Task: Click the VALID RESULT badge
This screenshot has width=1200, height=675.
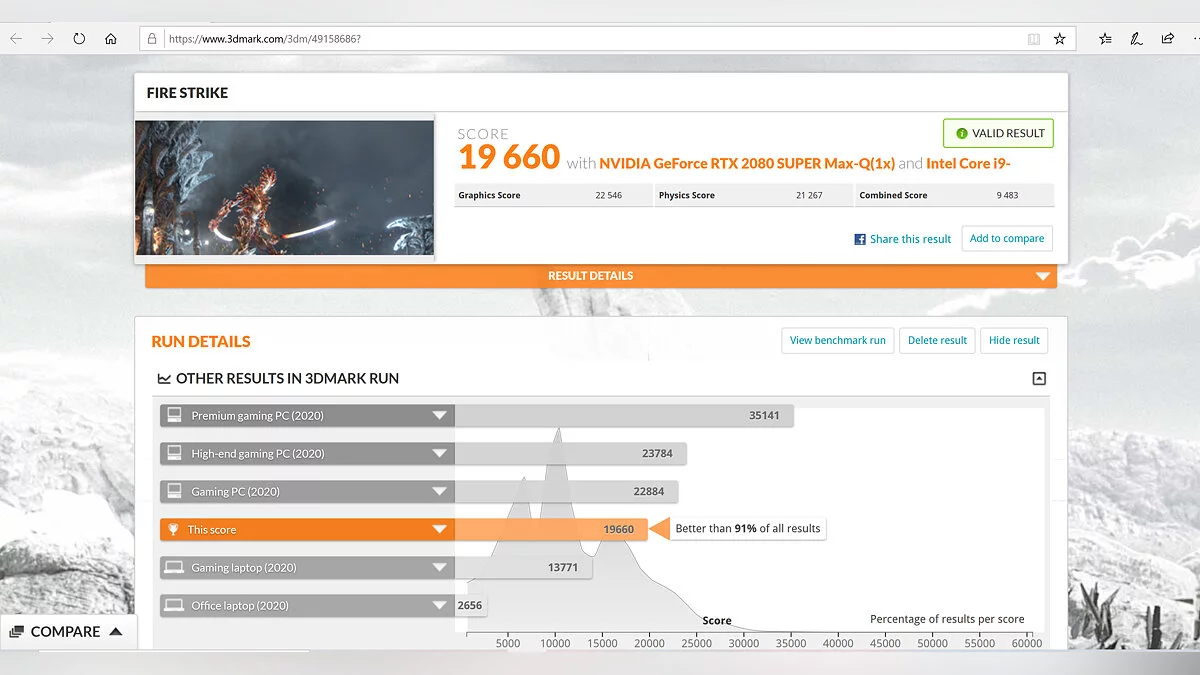Action: [x=998, y=133]
